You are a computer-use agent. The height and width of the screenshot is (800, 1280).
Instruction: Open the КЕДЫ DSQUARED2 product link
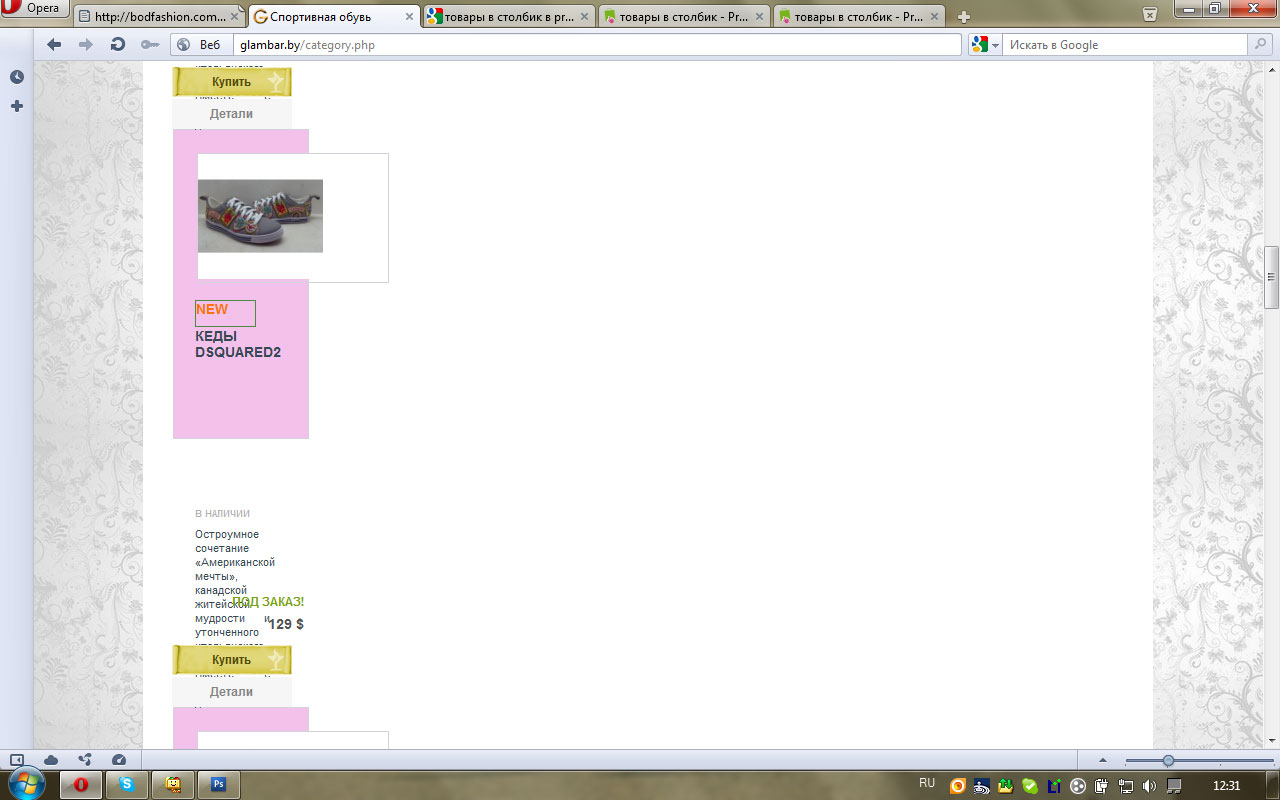click(238, 344)
